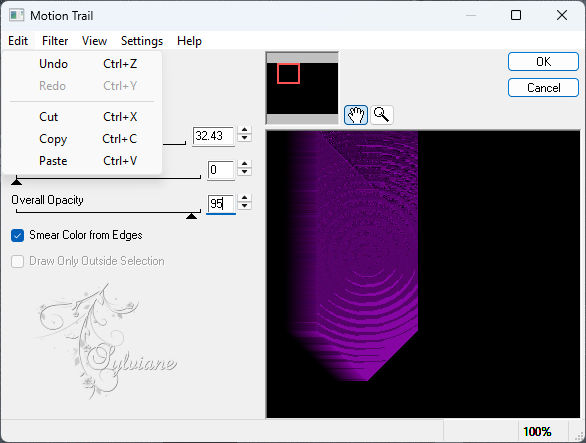Click the Motion Trail title bar icon

pos(17,15)
